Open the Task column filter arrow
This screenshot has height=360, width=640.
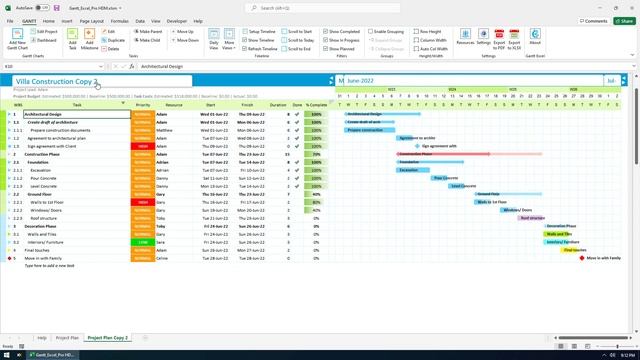coord(123,103)
